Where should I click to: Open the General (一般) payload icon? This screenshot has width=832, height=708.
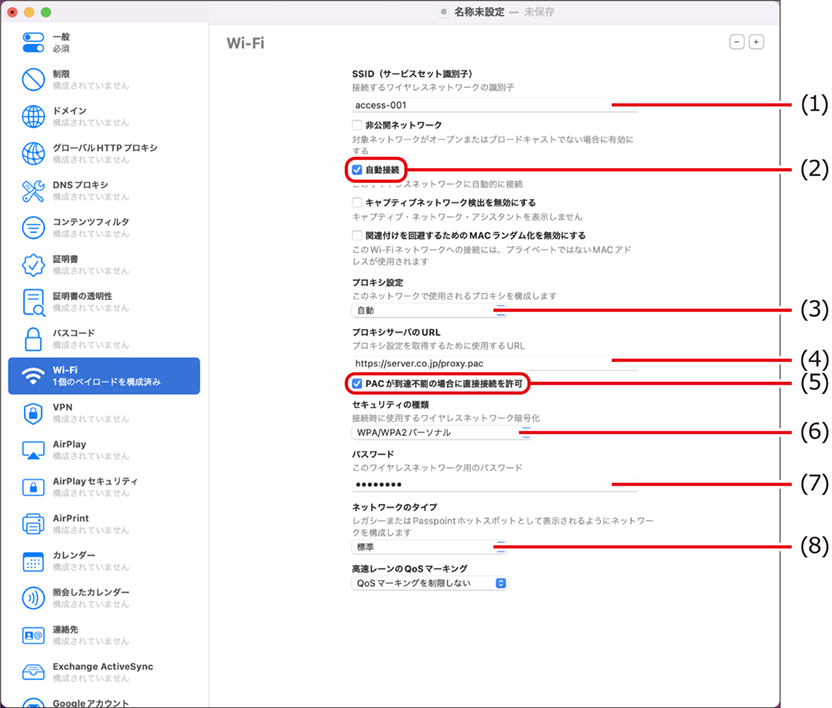[33, 42]
